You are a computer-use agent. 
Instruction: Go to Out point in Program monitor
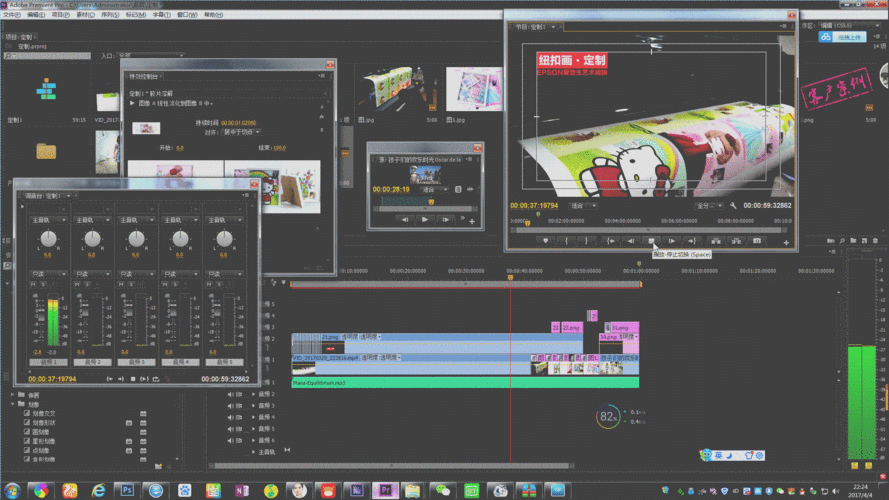pyautogui.click(x=692, y=241)
